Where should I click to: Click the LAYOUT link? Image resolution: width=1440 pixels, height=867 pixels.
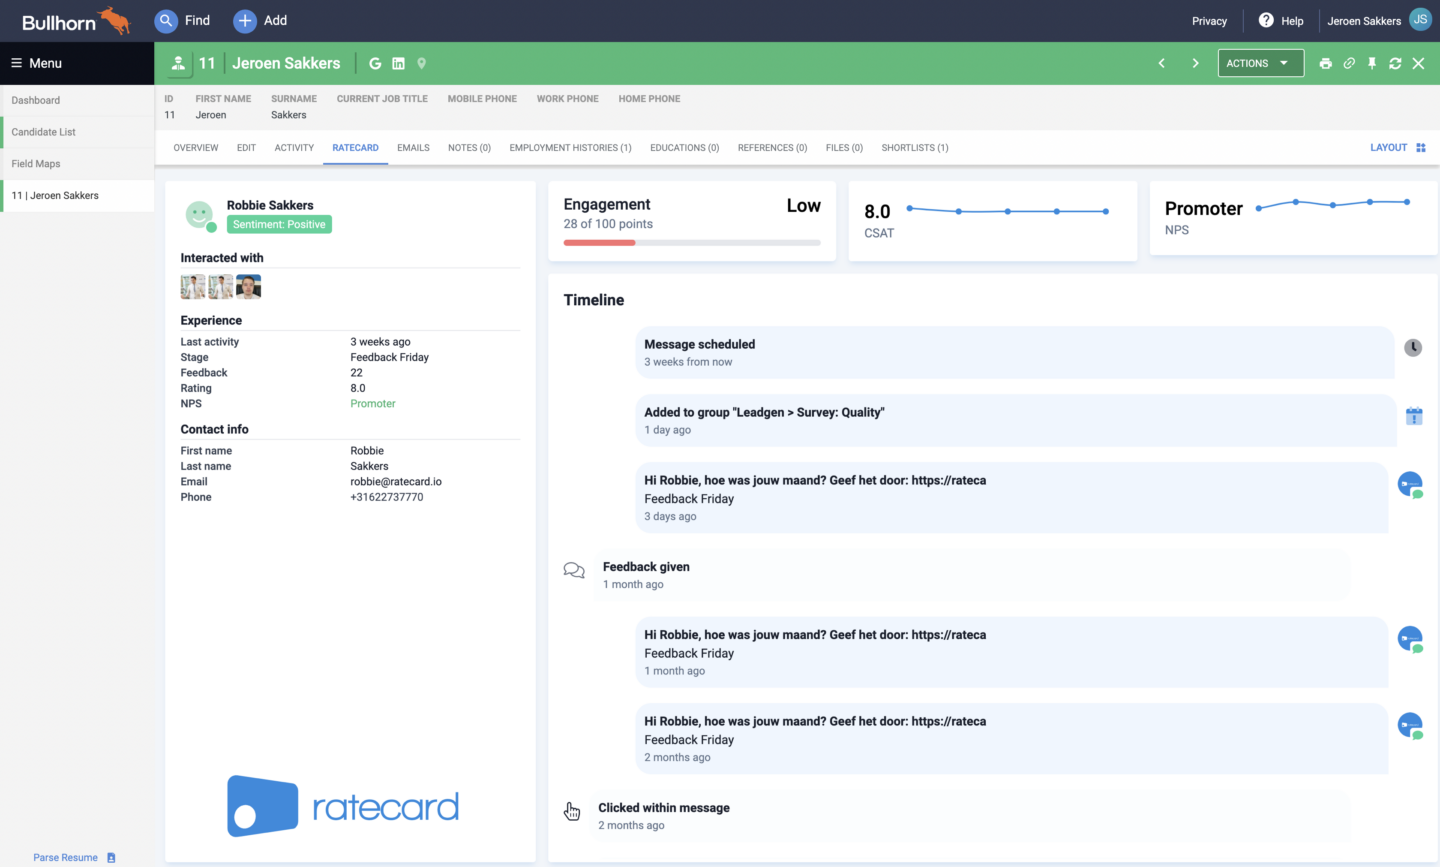pyautogui.click(x=1388, y=147)
